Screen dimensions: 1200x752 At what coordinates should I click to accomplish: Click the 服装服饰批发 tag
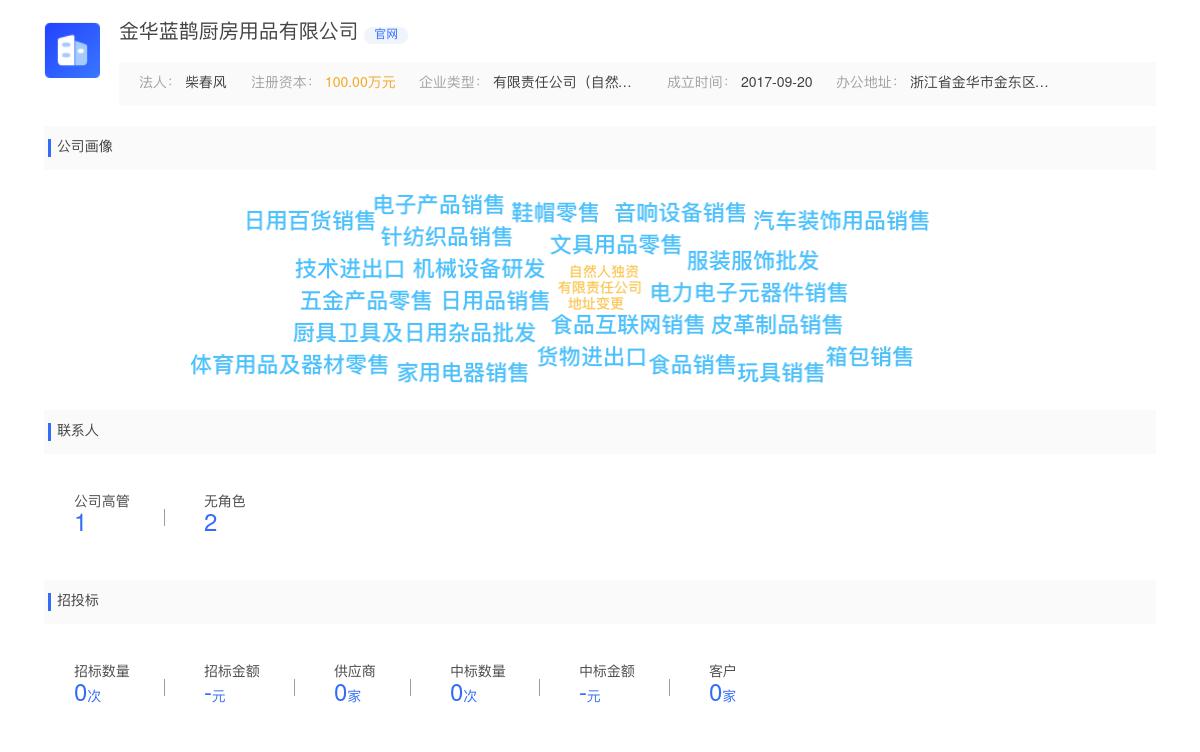752,261
